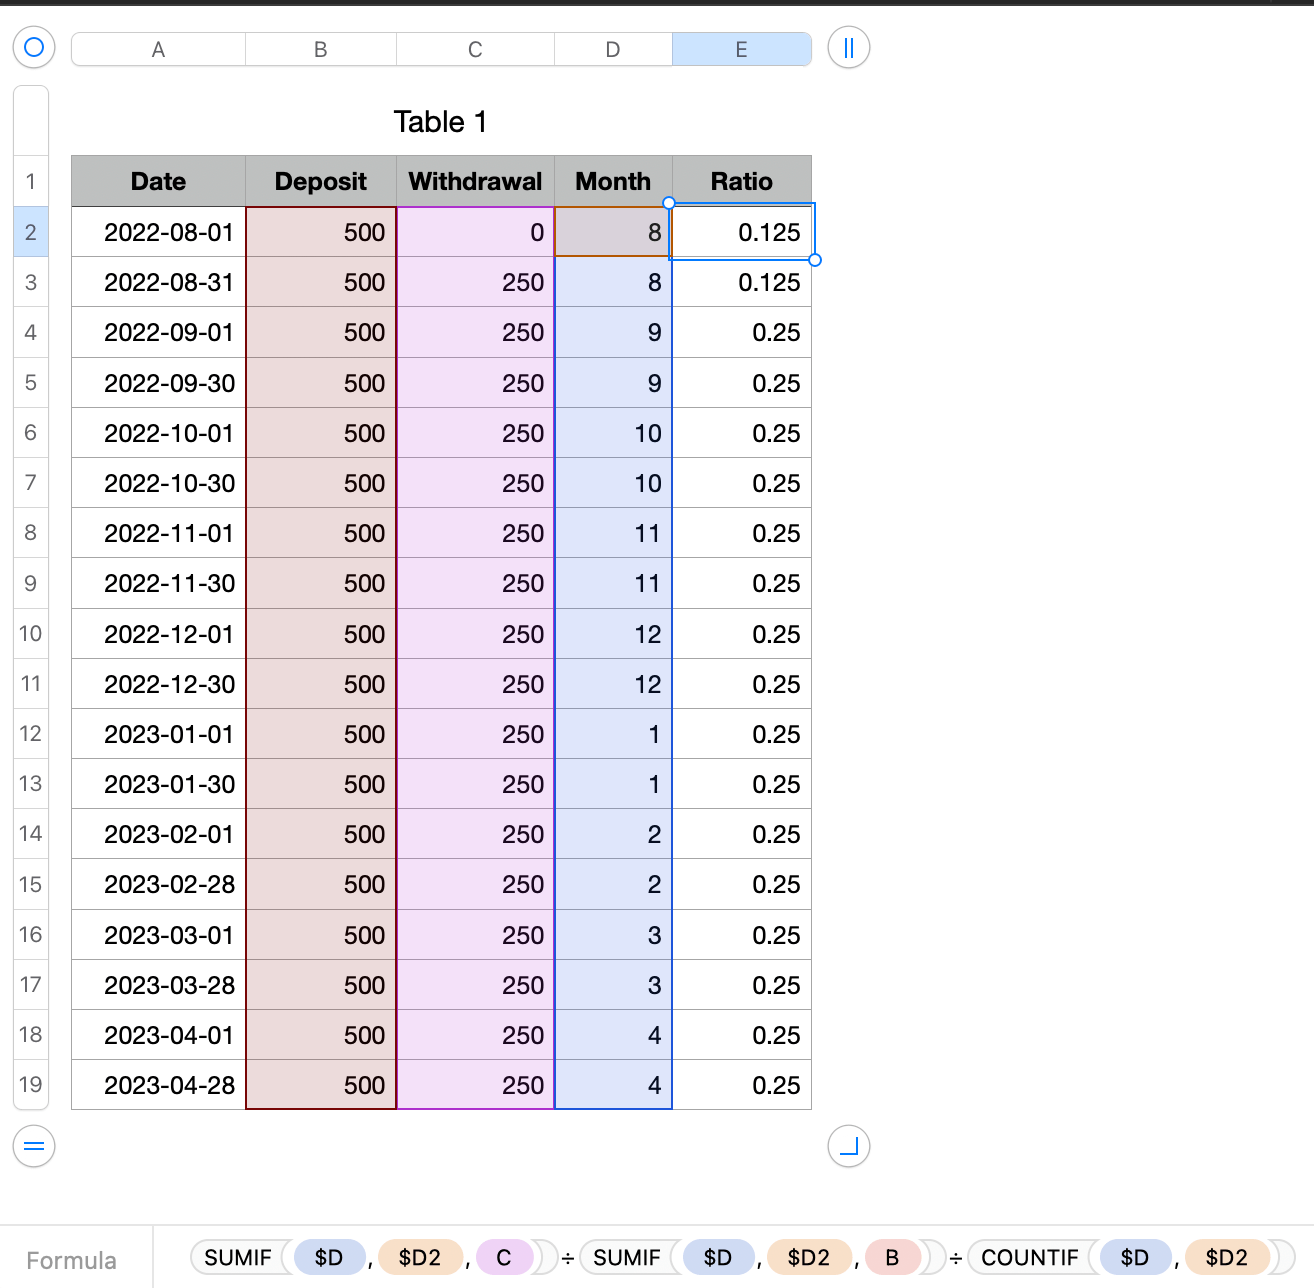This screenshot has height=1288, width=1314.
Task: Select row 19 via its row number
Action: [31, 1085]
